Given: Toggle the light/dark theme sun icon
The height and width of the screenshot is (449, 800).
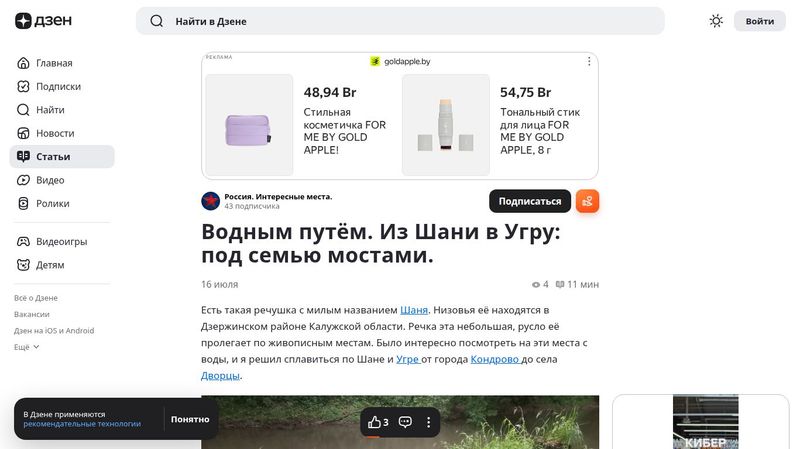Looking at the screenshot, I should 716,21.
